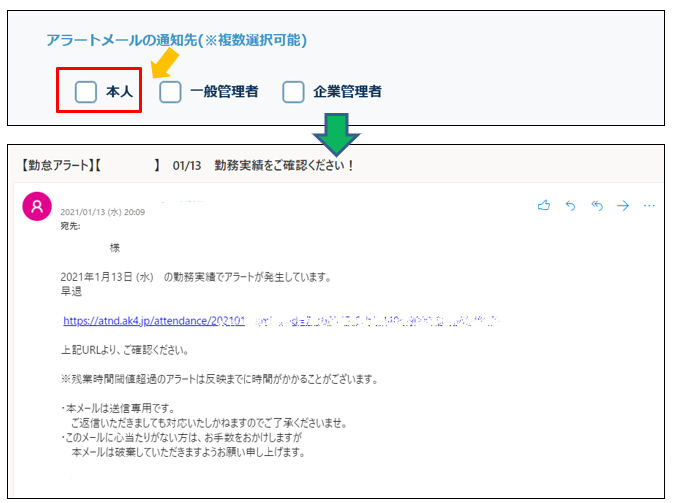
Task: Check the 本人 notification checkbox
Action: pyautogui.click(x=86, y=92)
